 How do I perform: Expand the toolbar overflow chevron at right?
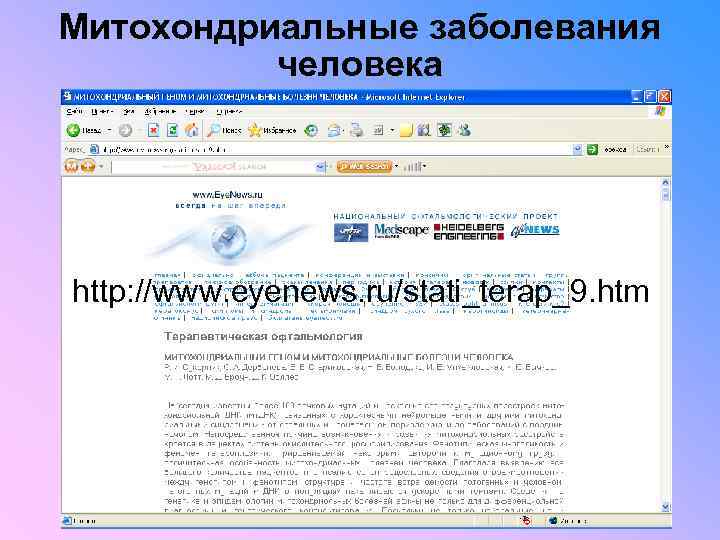[667, 148]
